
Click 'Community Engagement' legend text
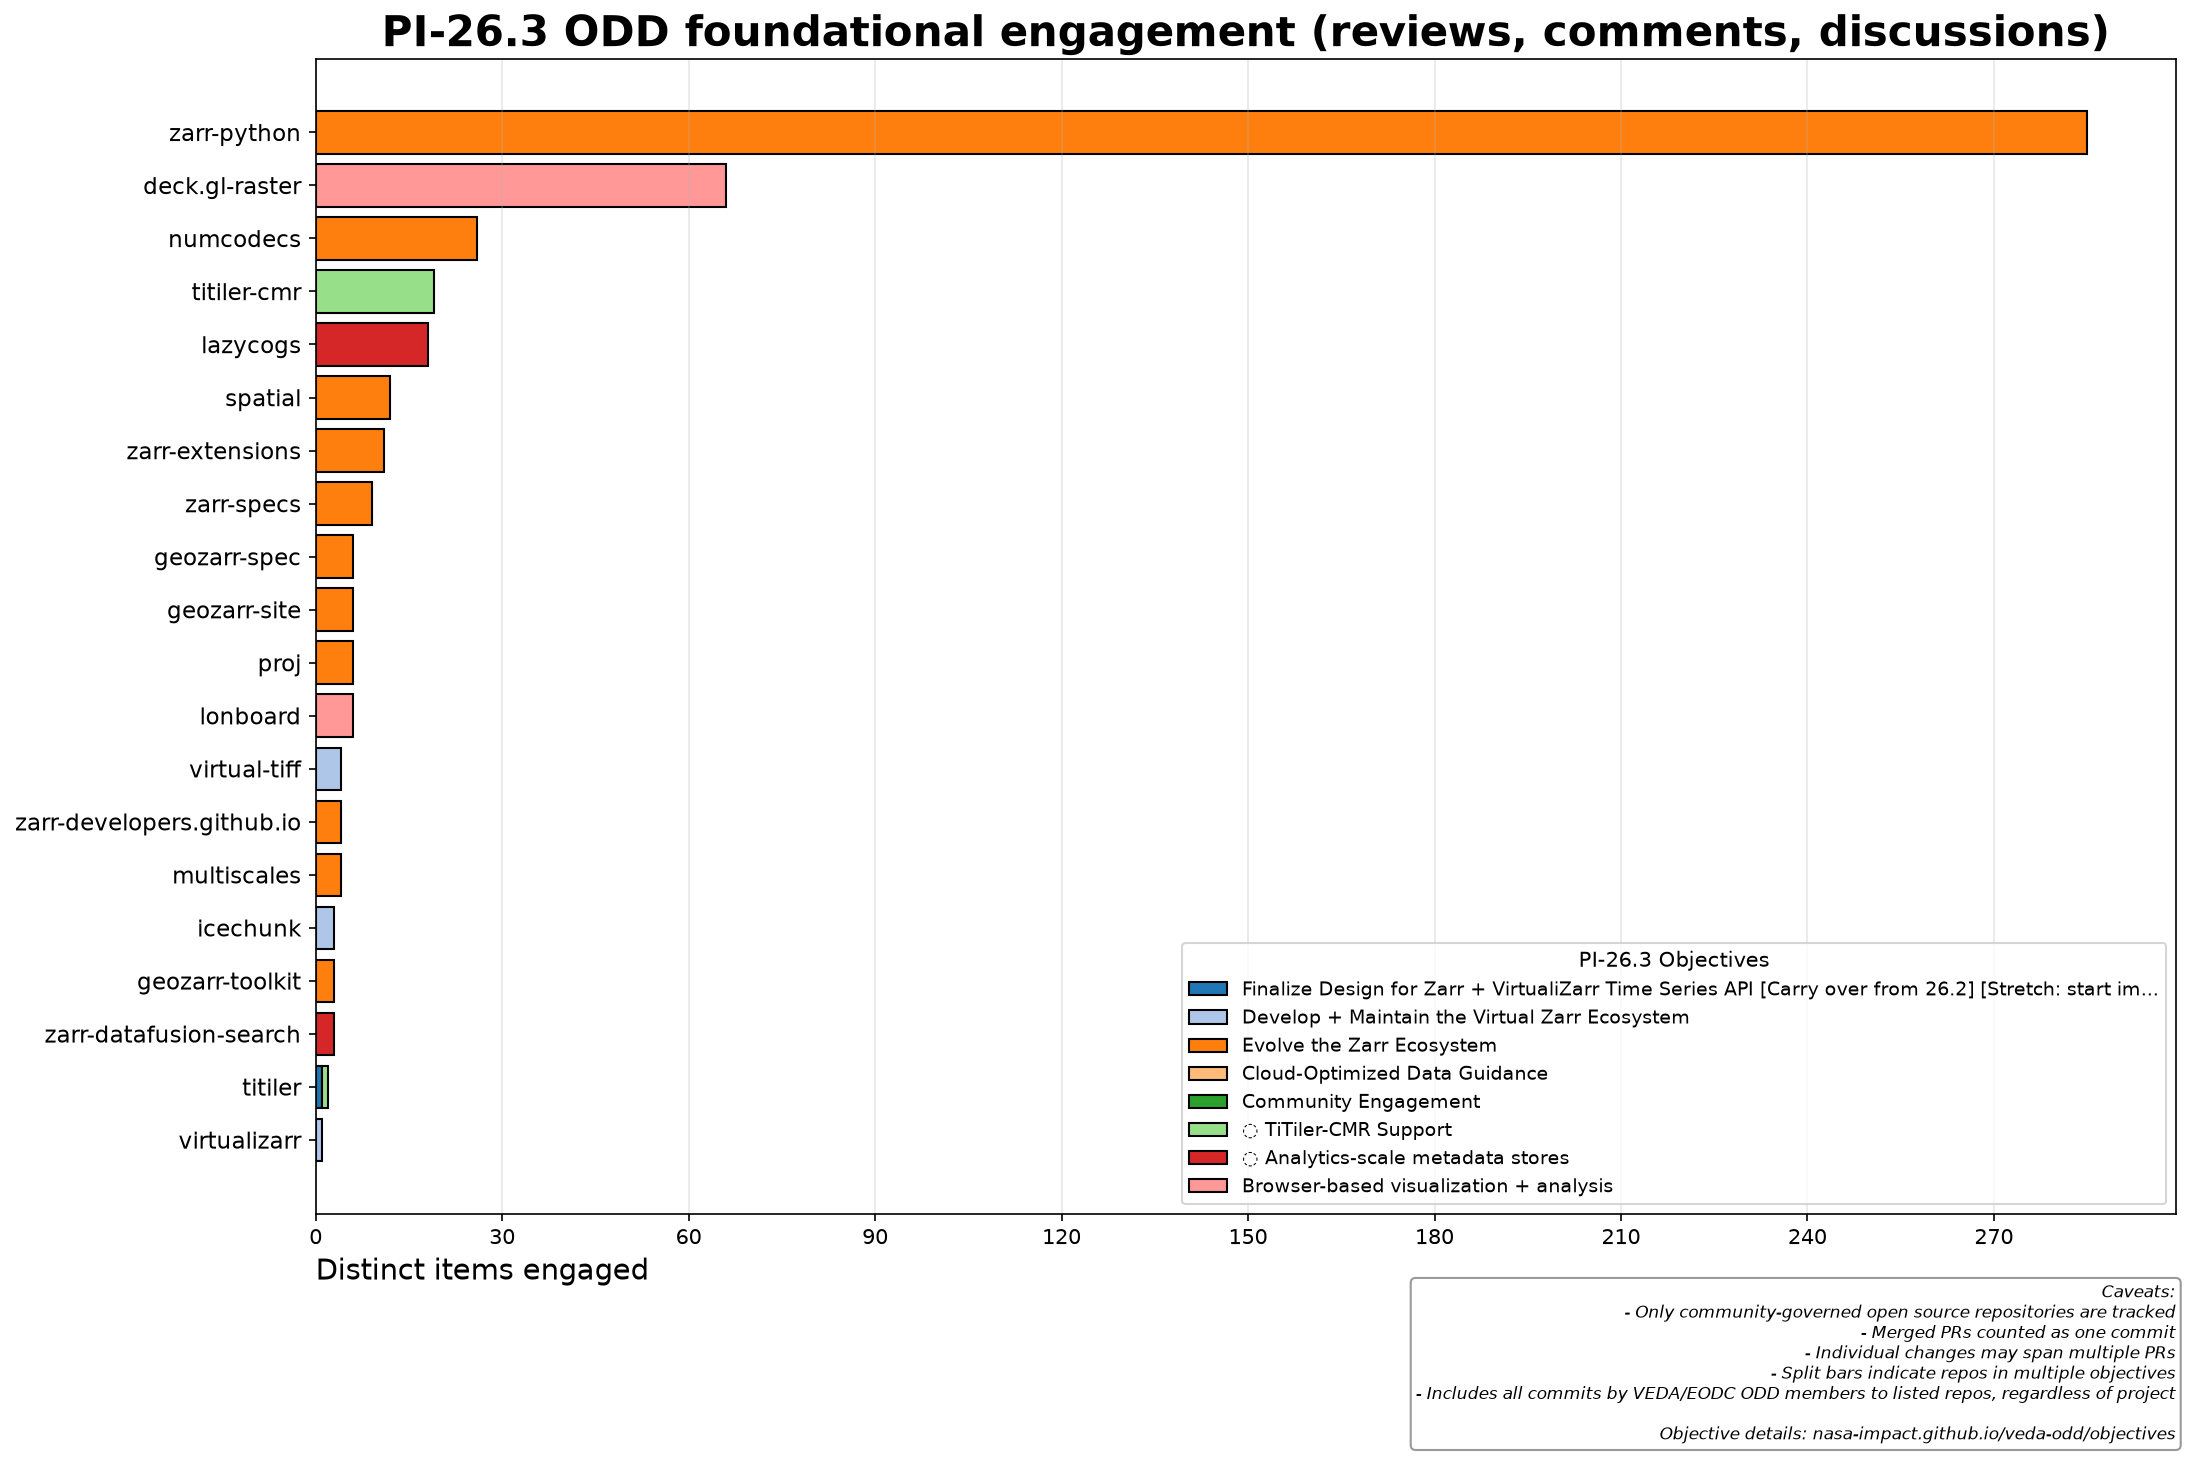point(1361,1101)
